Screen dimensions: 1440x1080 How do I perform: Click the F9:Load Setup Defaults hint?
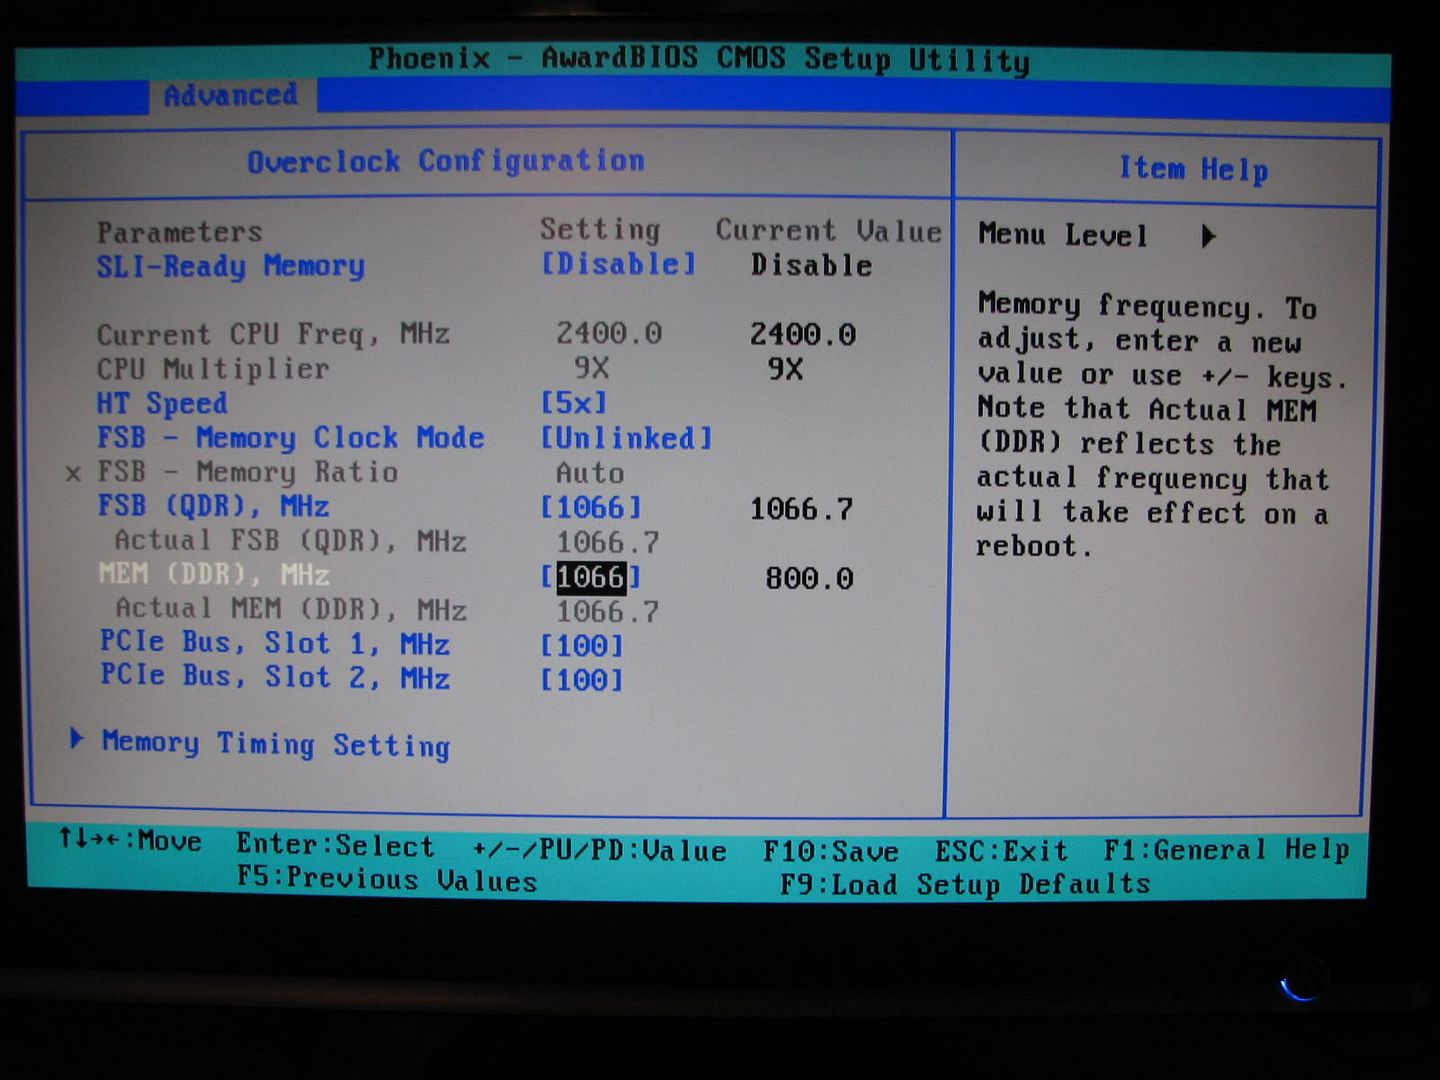coord(965,884)
